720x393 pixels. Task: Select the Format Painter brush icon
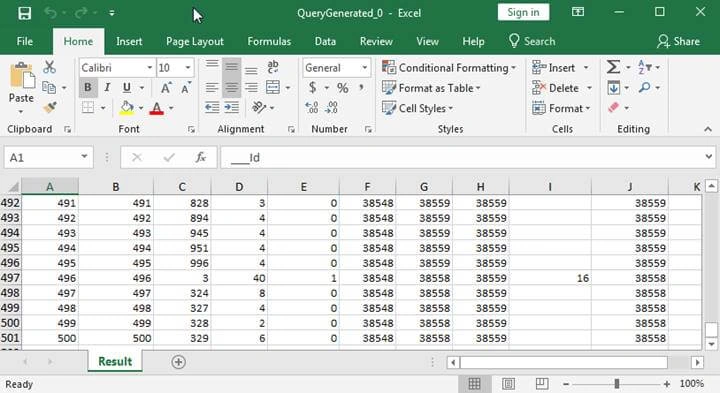50,107
